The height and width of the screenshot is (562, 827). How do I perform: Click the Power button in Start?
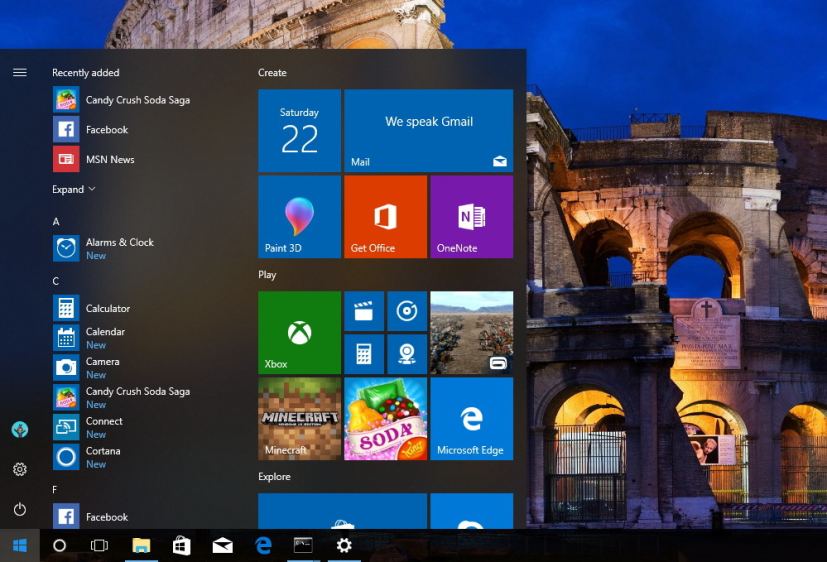tap(20, 509)
